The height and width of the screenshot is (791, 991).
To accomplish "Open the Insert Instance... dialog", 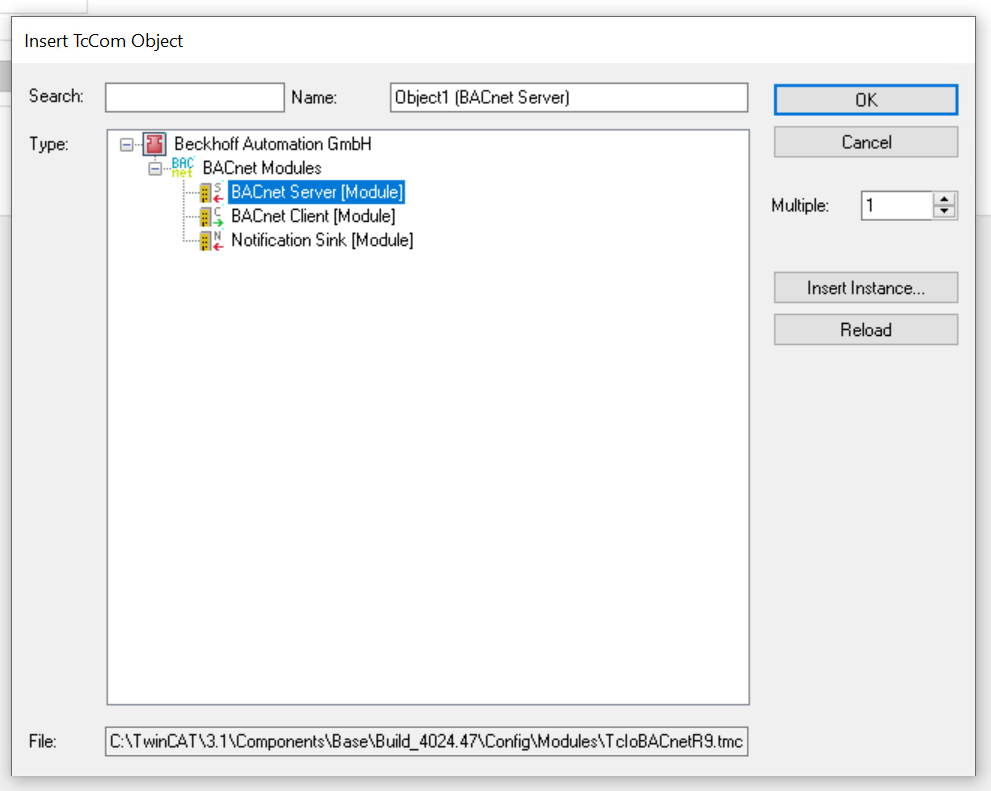I will (x=866, y=288).
